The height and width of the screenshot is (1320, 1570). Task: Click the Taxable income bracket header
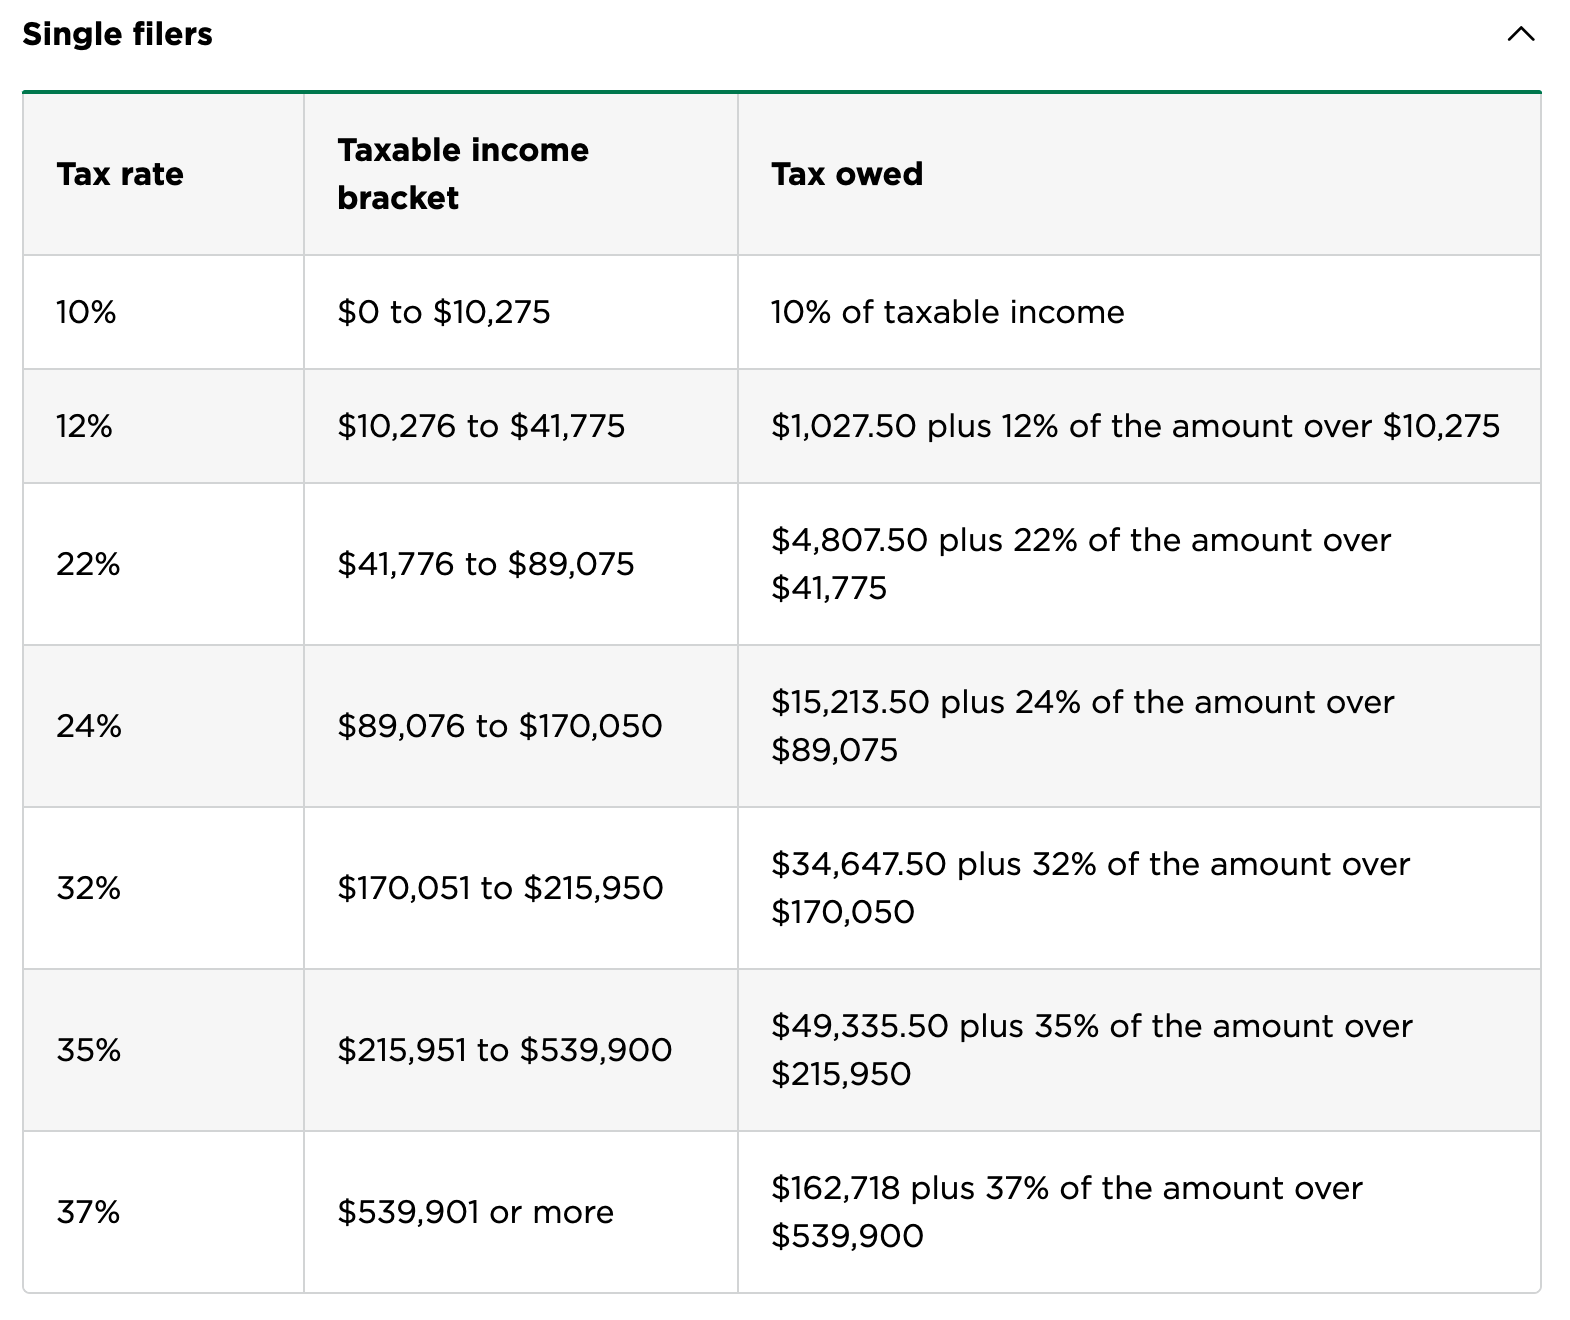tap(463, 174)
